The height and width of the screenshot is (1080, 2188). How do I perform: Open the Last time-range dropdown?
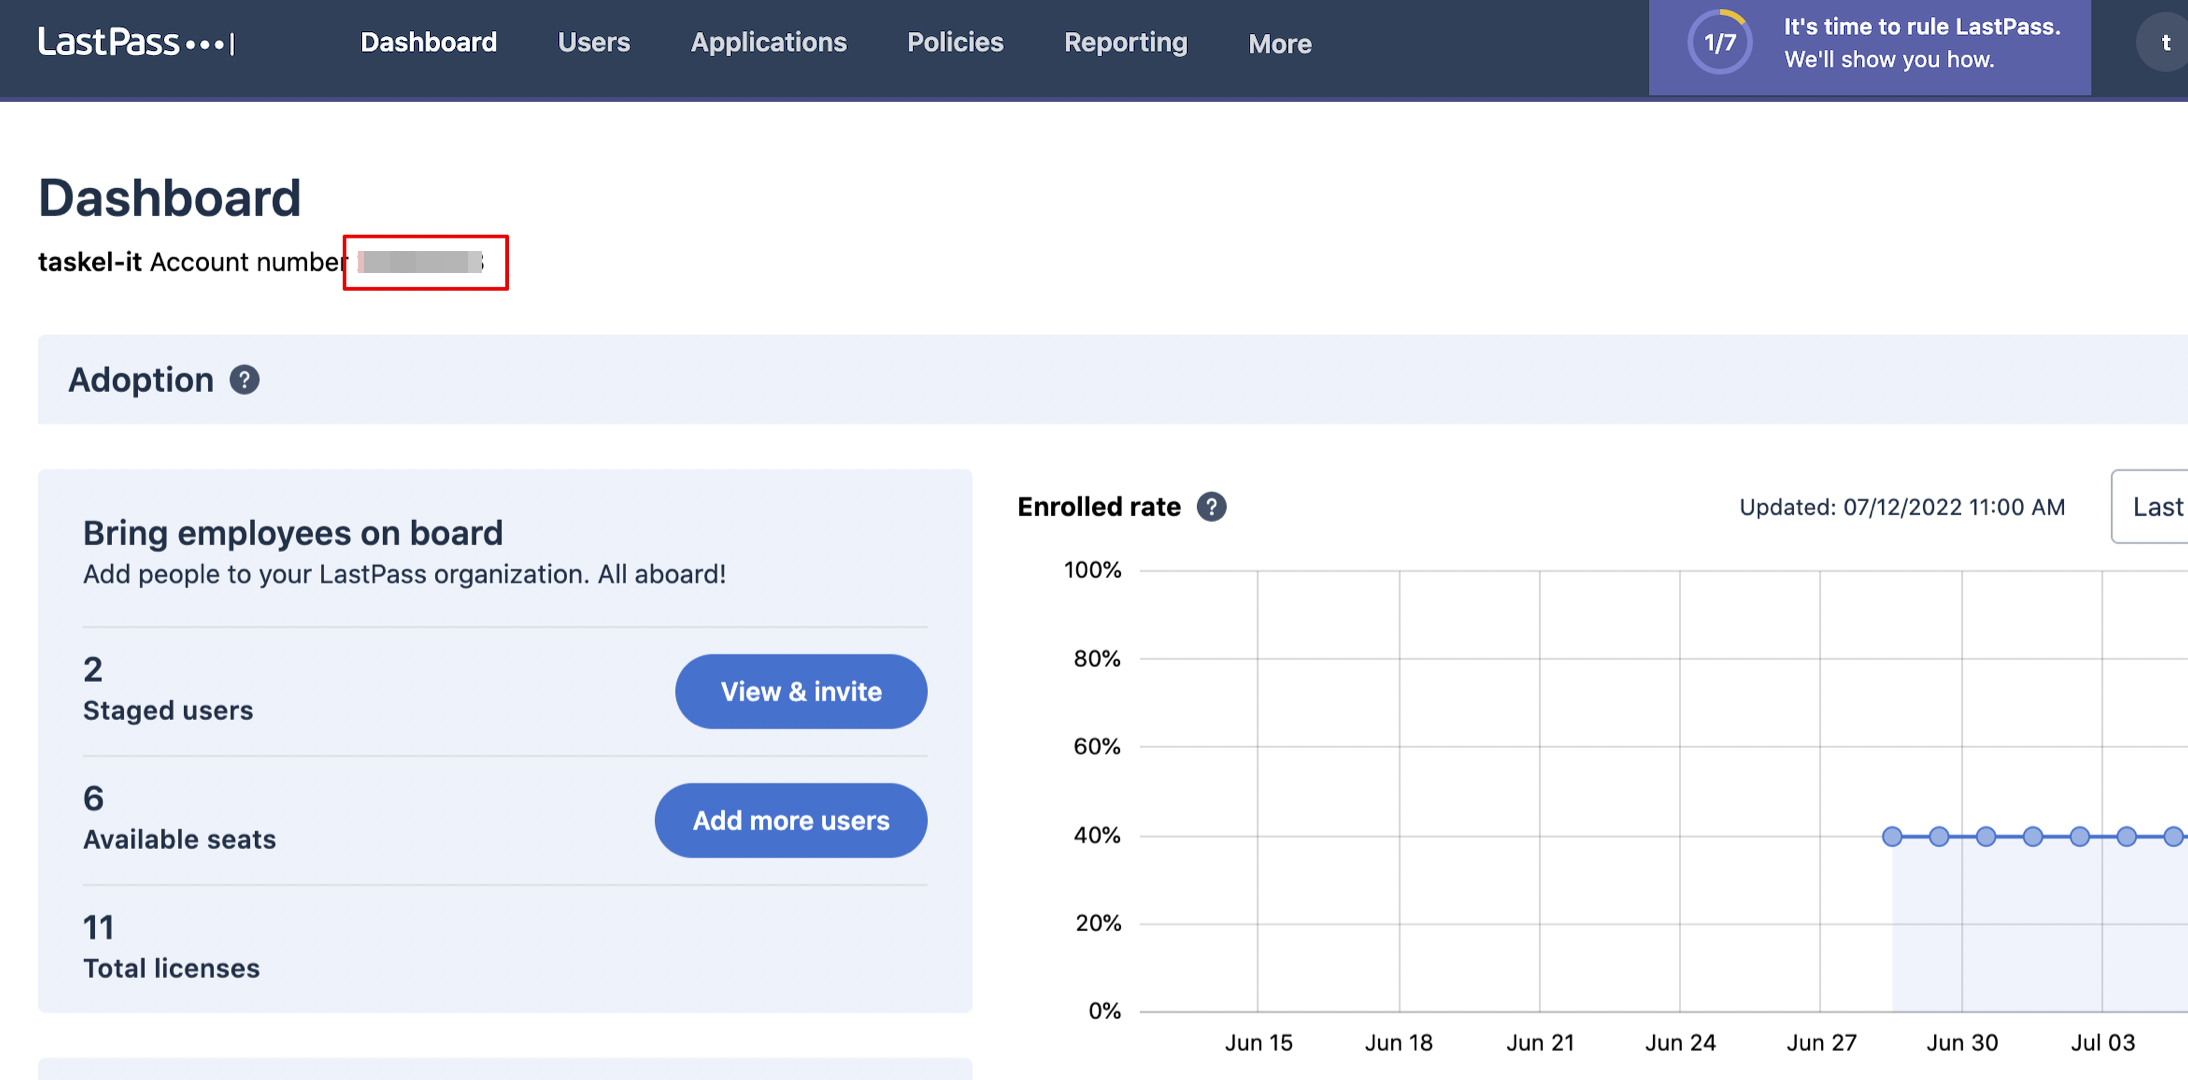tap(2155, 507)
